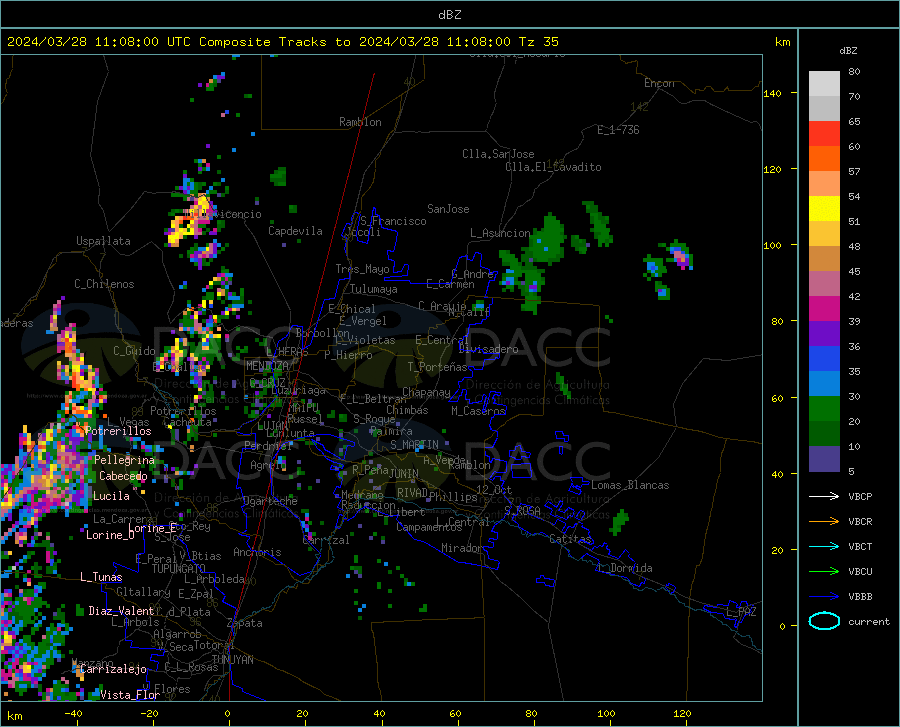Choose the light blue 35 dBZ swatch
This screenshot has width=900, height=727.
click(824, 384)
